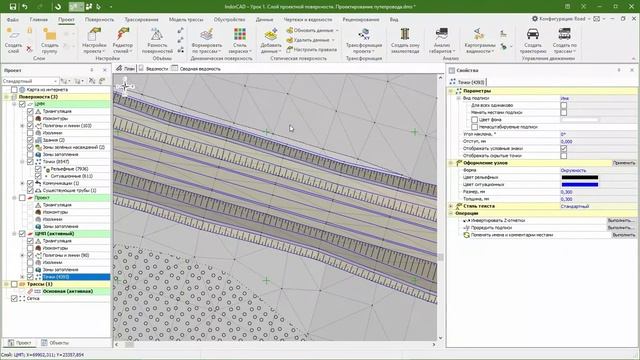Open Картограммы видимости tool

pos(479,40)
